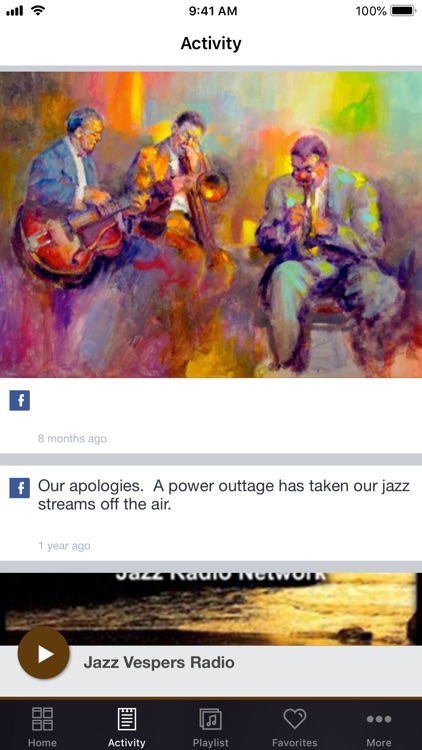Open the Jazz Radio Network sunset image

(x=211, y=609)
